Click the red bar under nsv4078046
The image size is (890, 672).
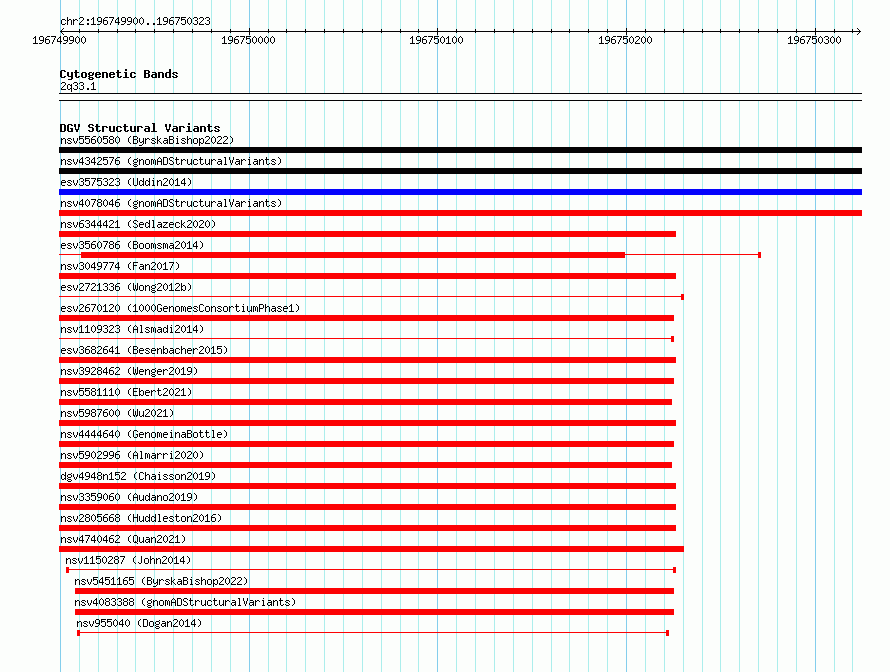(x=460, y=213)
